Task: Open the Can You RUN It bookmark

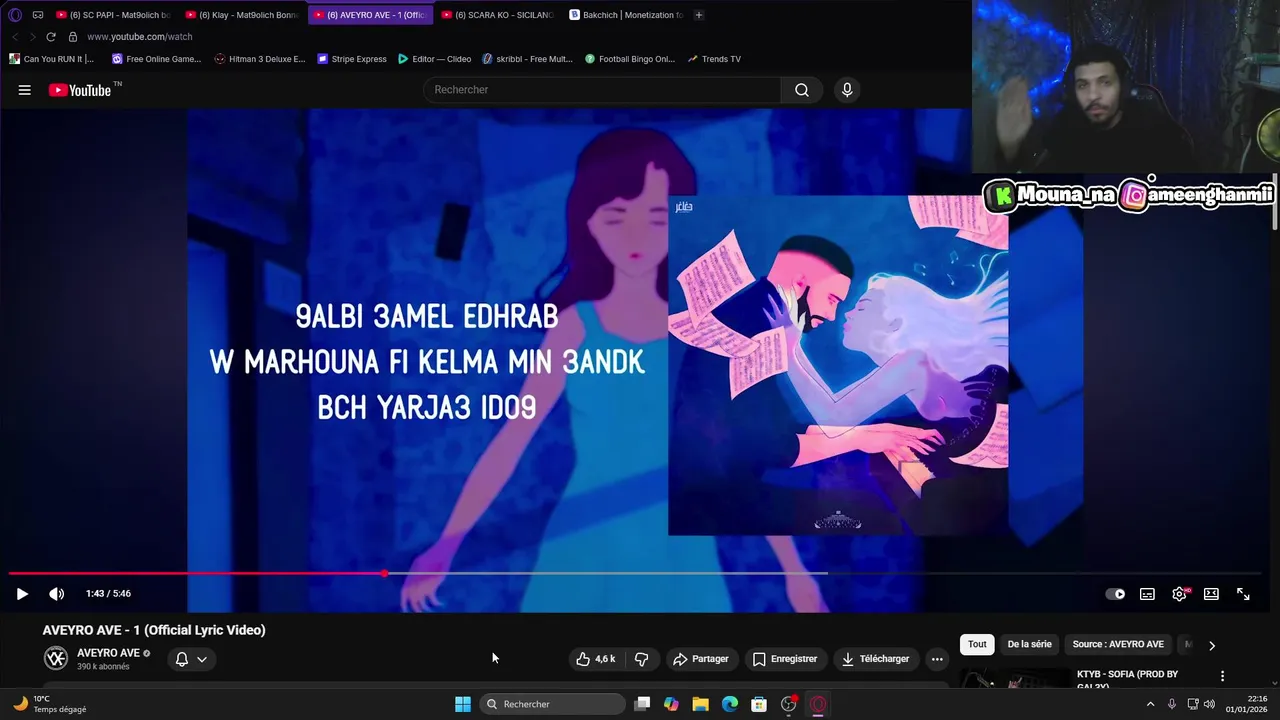Action: (x=51, y=59)
